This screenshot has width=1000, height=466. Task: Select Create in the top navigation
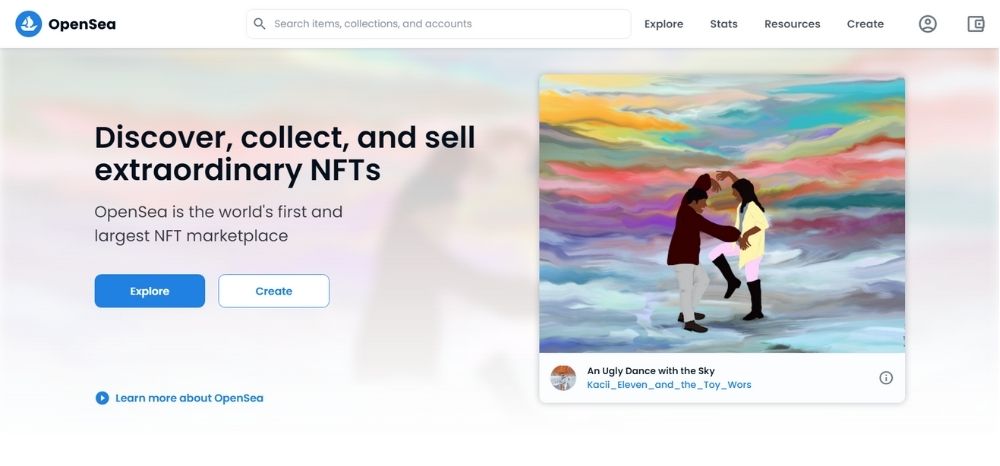(865, 24)
